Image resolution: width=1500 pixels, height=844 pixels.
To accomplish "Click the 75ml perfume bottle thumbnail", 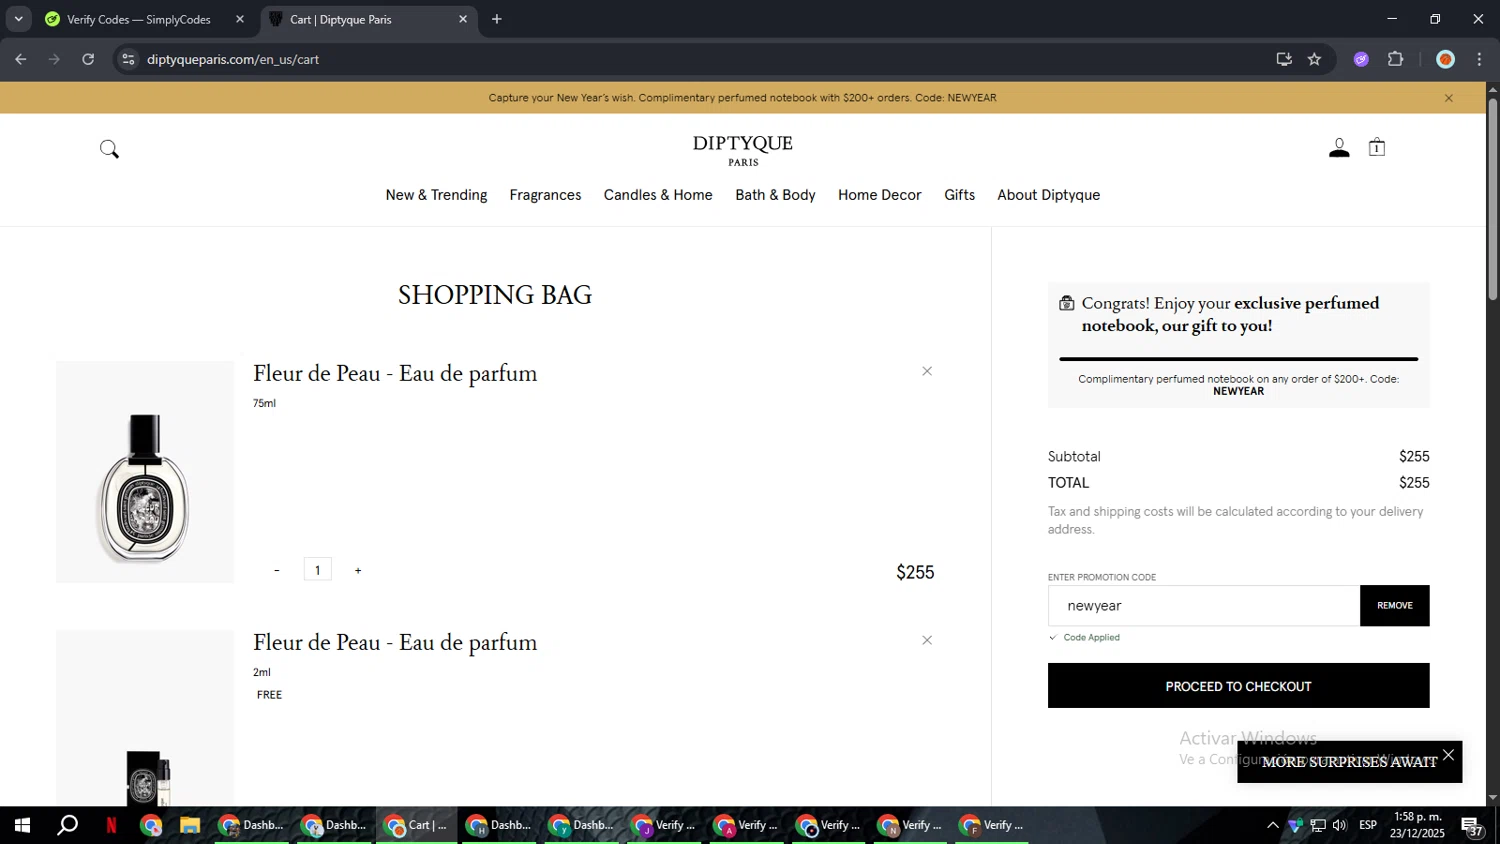I will point(145,472).
